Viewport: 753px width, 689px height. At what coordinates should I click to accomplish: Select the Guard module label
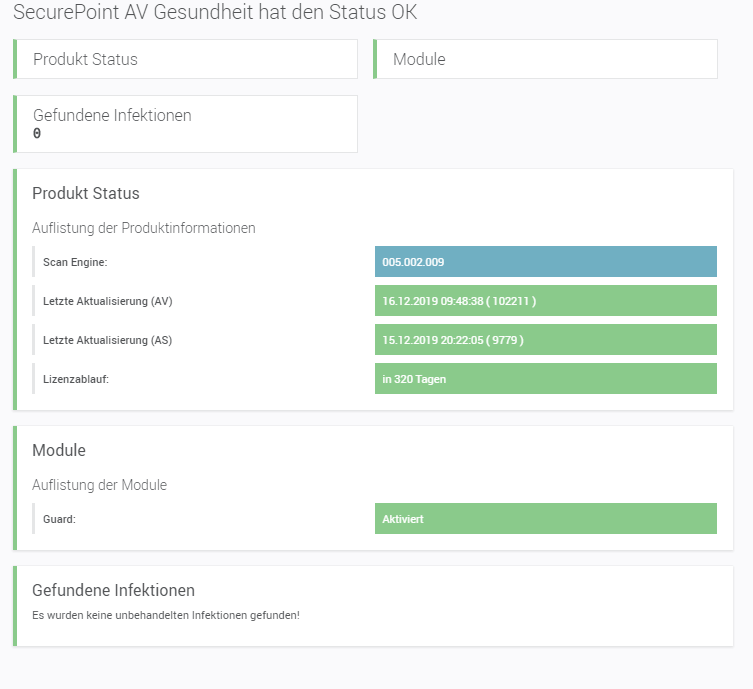(x=60, y=519)
